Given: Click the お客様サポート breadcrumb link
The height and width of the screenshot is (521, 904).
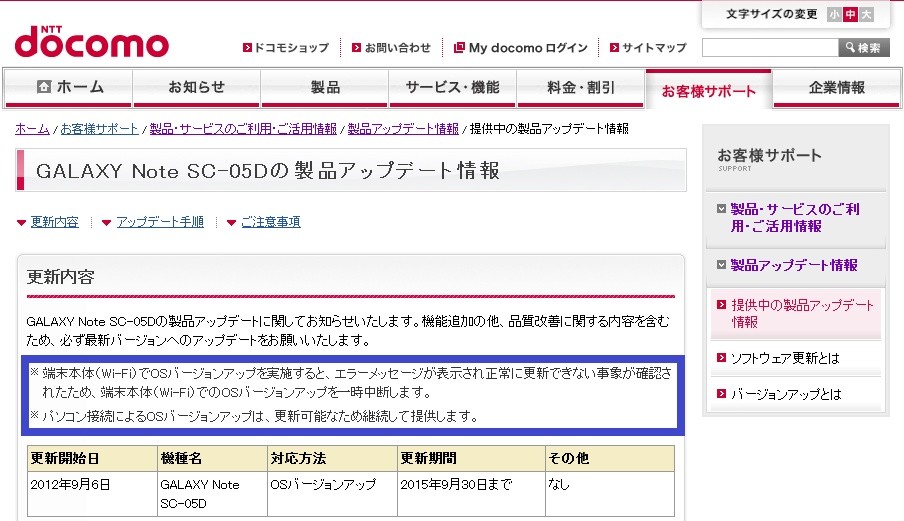Looking at the screenshot, I should 99,129.
